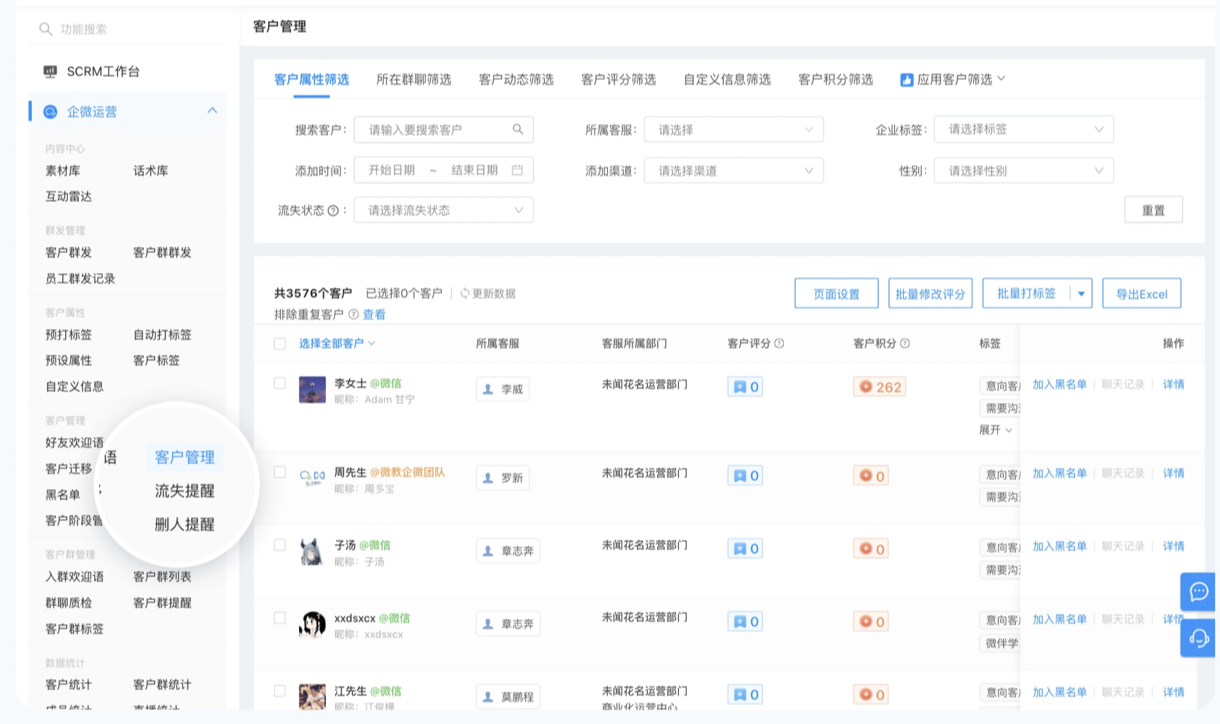The height and width of the screenshot is (724, 1220).
Task: Click the help icon next to 客户评分 header
Action: point(779,343)
